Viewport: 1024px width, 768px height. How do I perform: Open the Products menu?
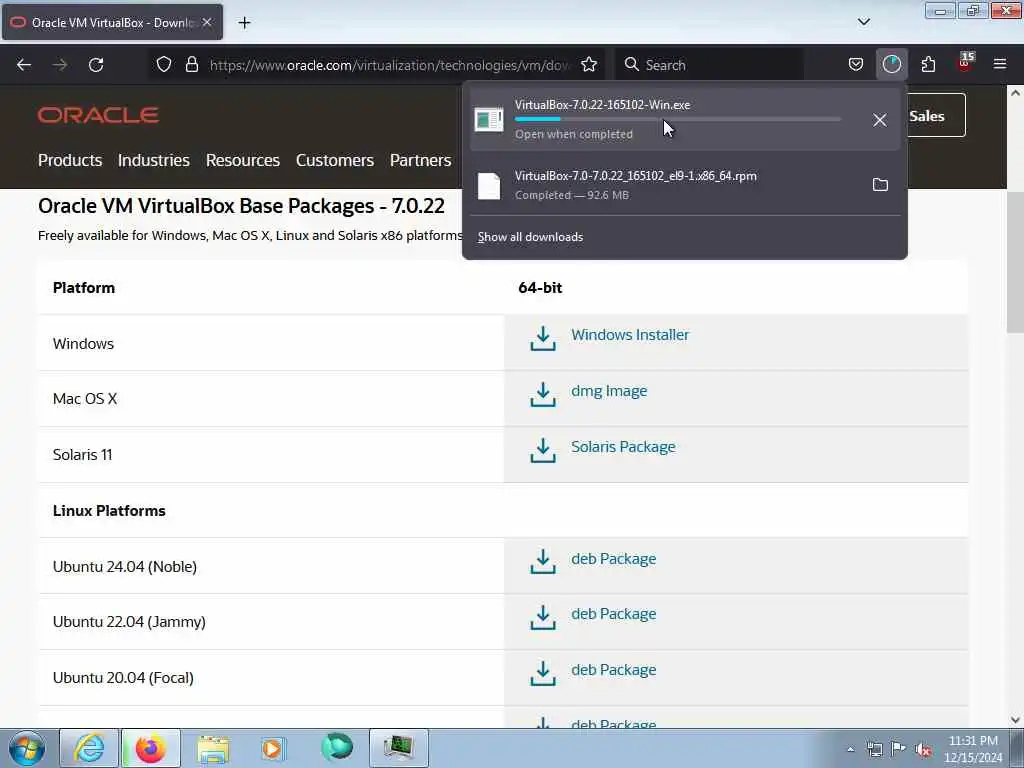click(x=70, y=160)
